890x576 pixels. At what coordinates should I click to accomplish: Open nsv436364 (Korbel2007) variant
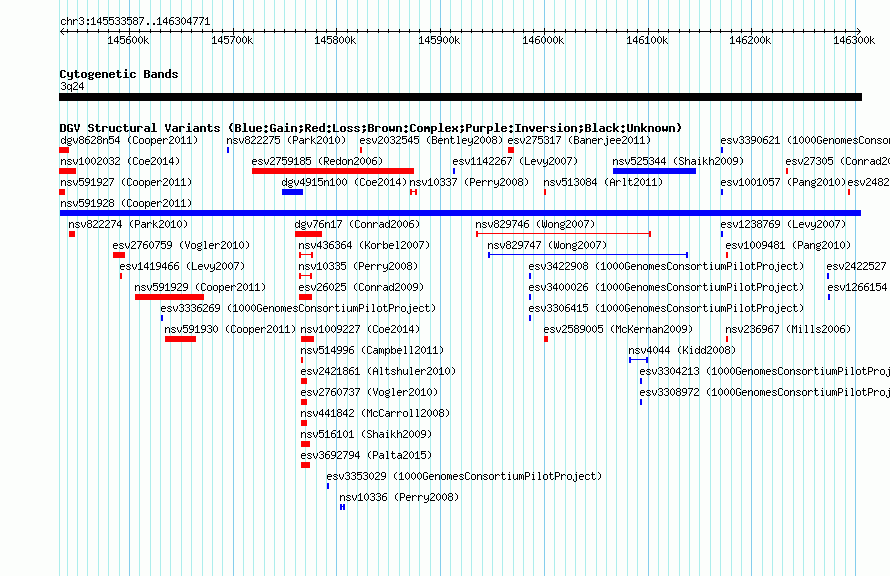[364, 245]
